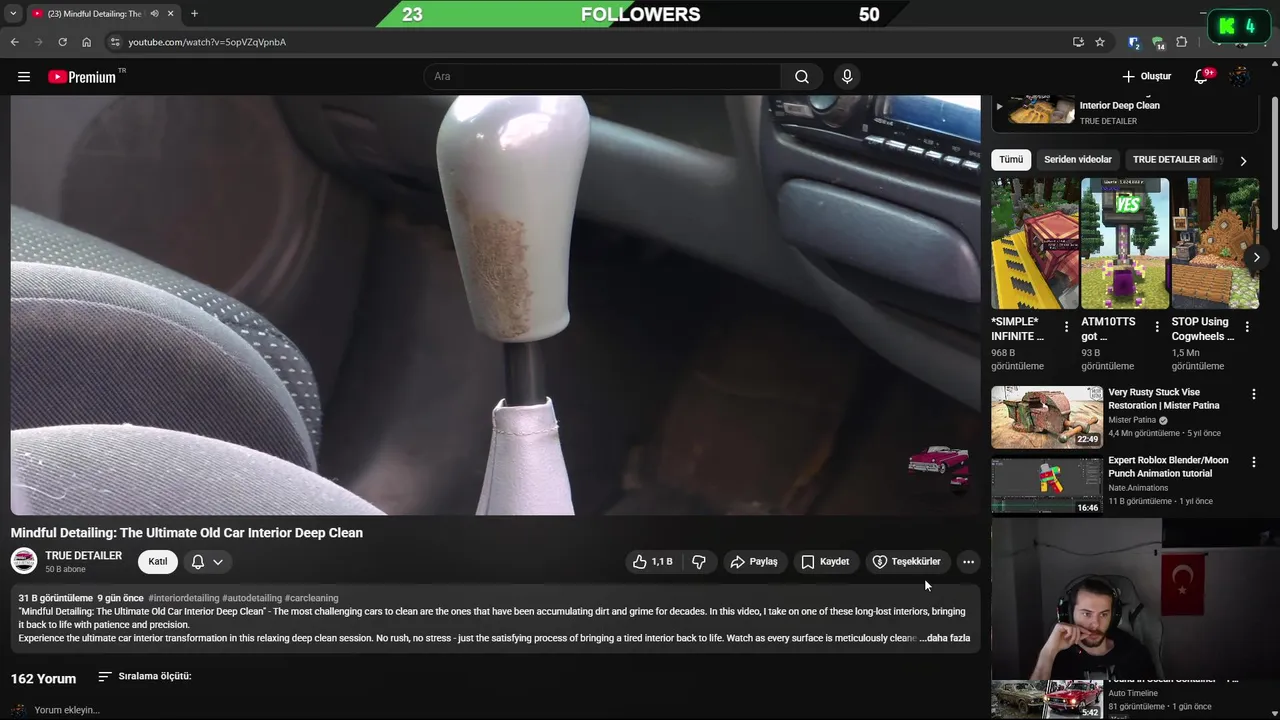1280x720 pixels.
Task: Click the Ara search input field
Action: [603, 77]
